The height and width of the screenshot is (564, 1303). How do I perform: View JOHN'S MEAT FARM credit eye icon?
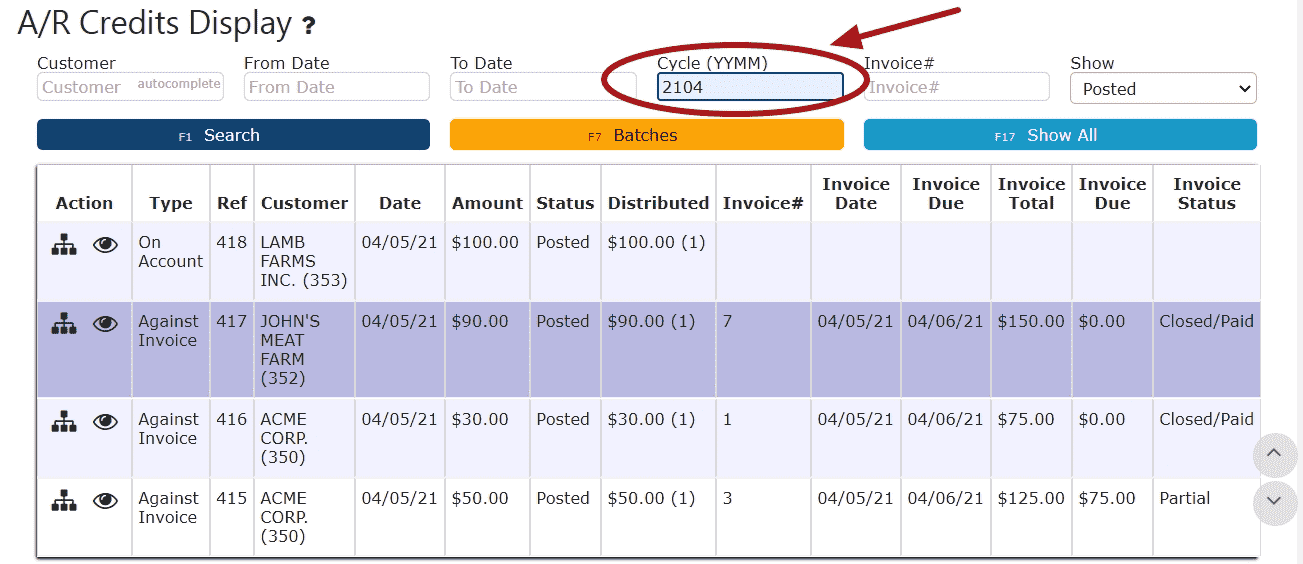105,323
